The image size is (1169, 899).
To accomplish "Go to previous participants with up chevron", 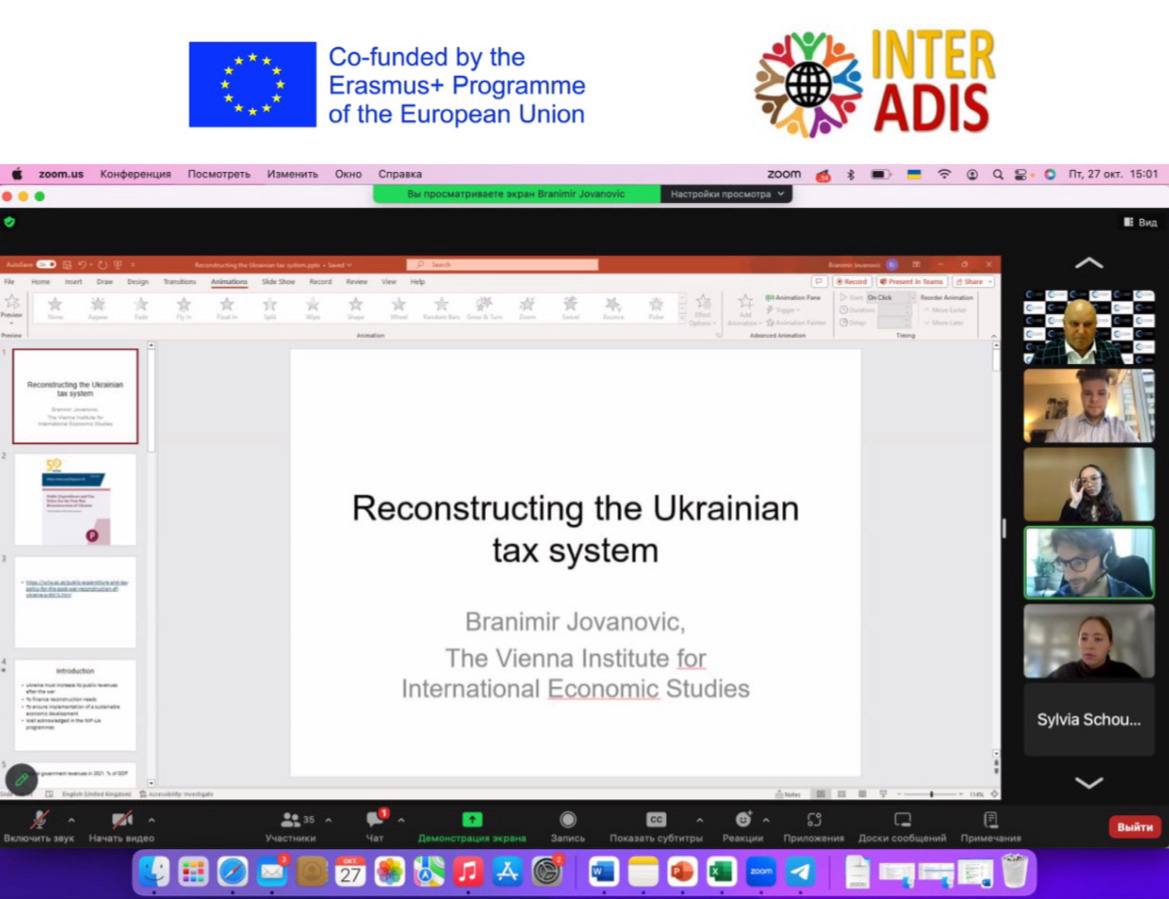I will [x=1088, y=263].
